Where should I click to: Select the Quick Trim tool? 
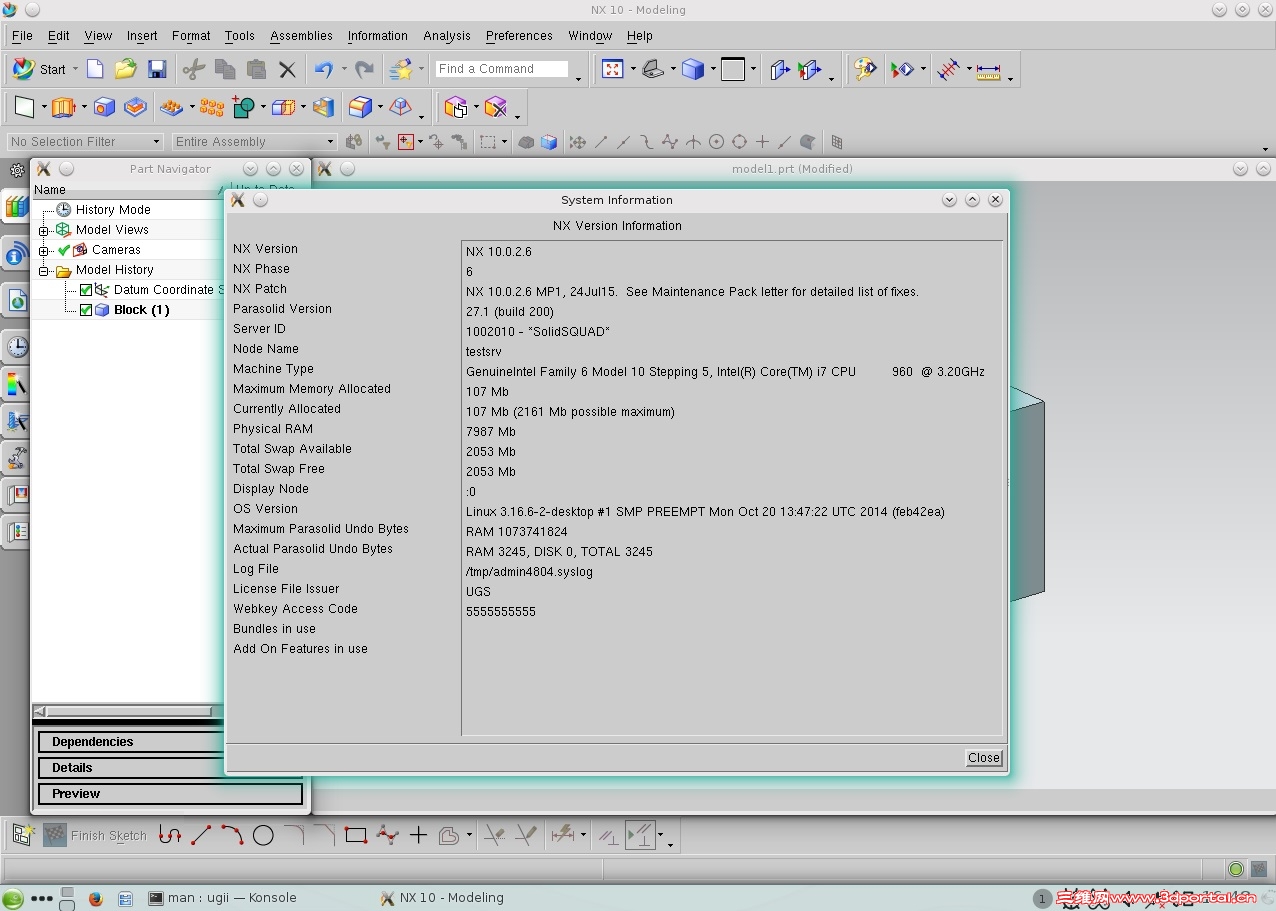[x=494, y=835]
